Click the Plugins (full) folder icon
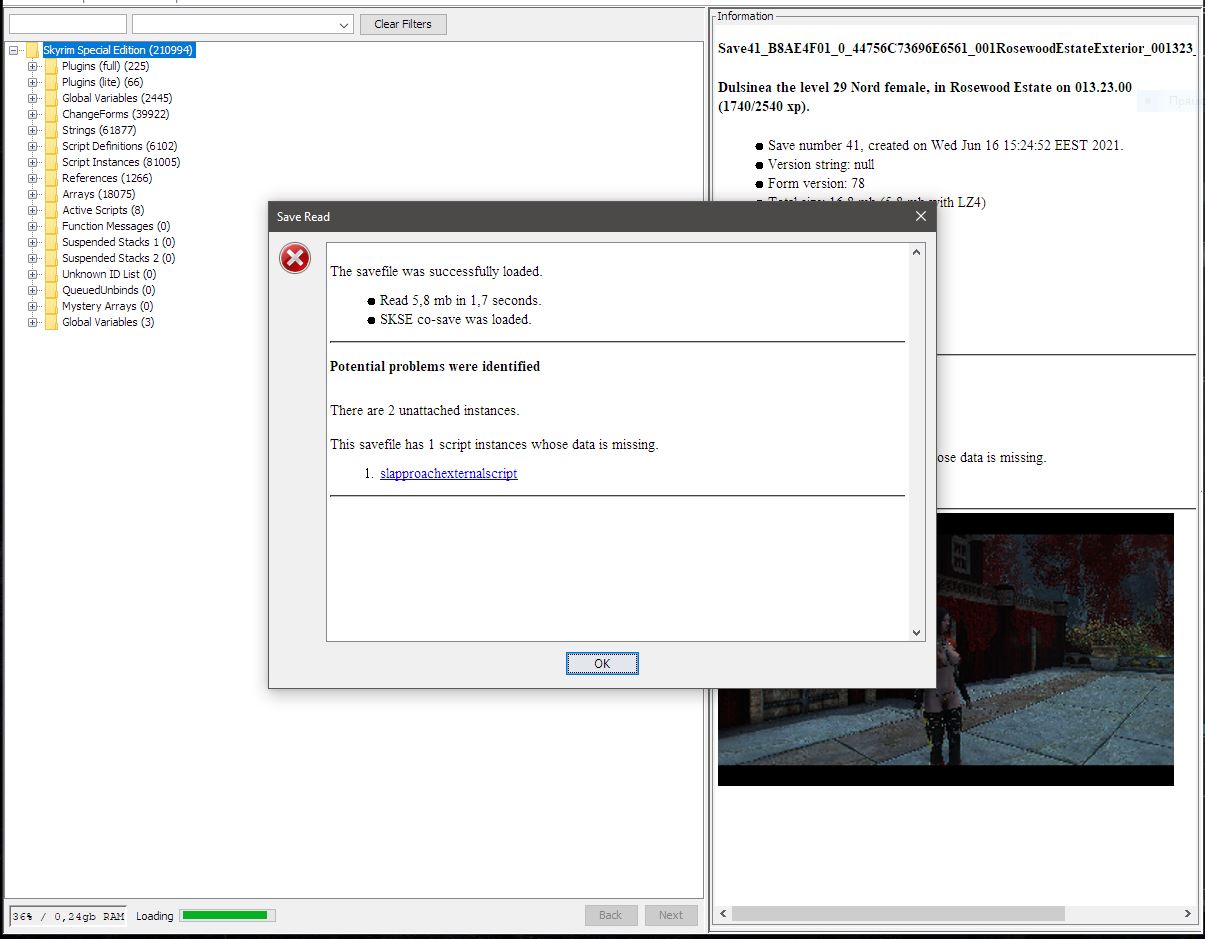Screen dimensions: 1205x939 point(51,66)
